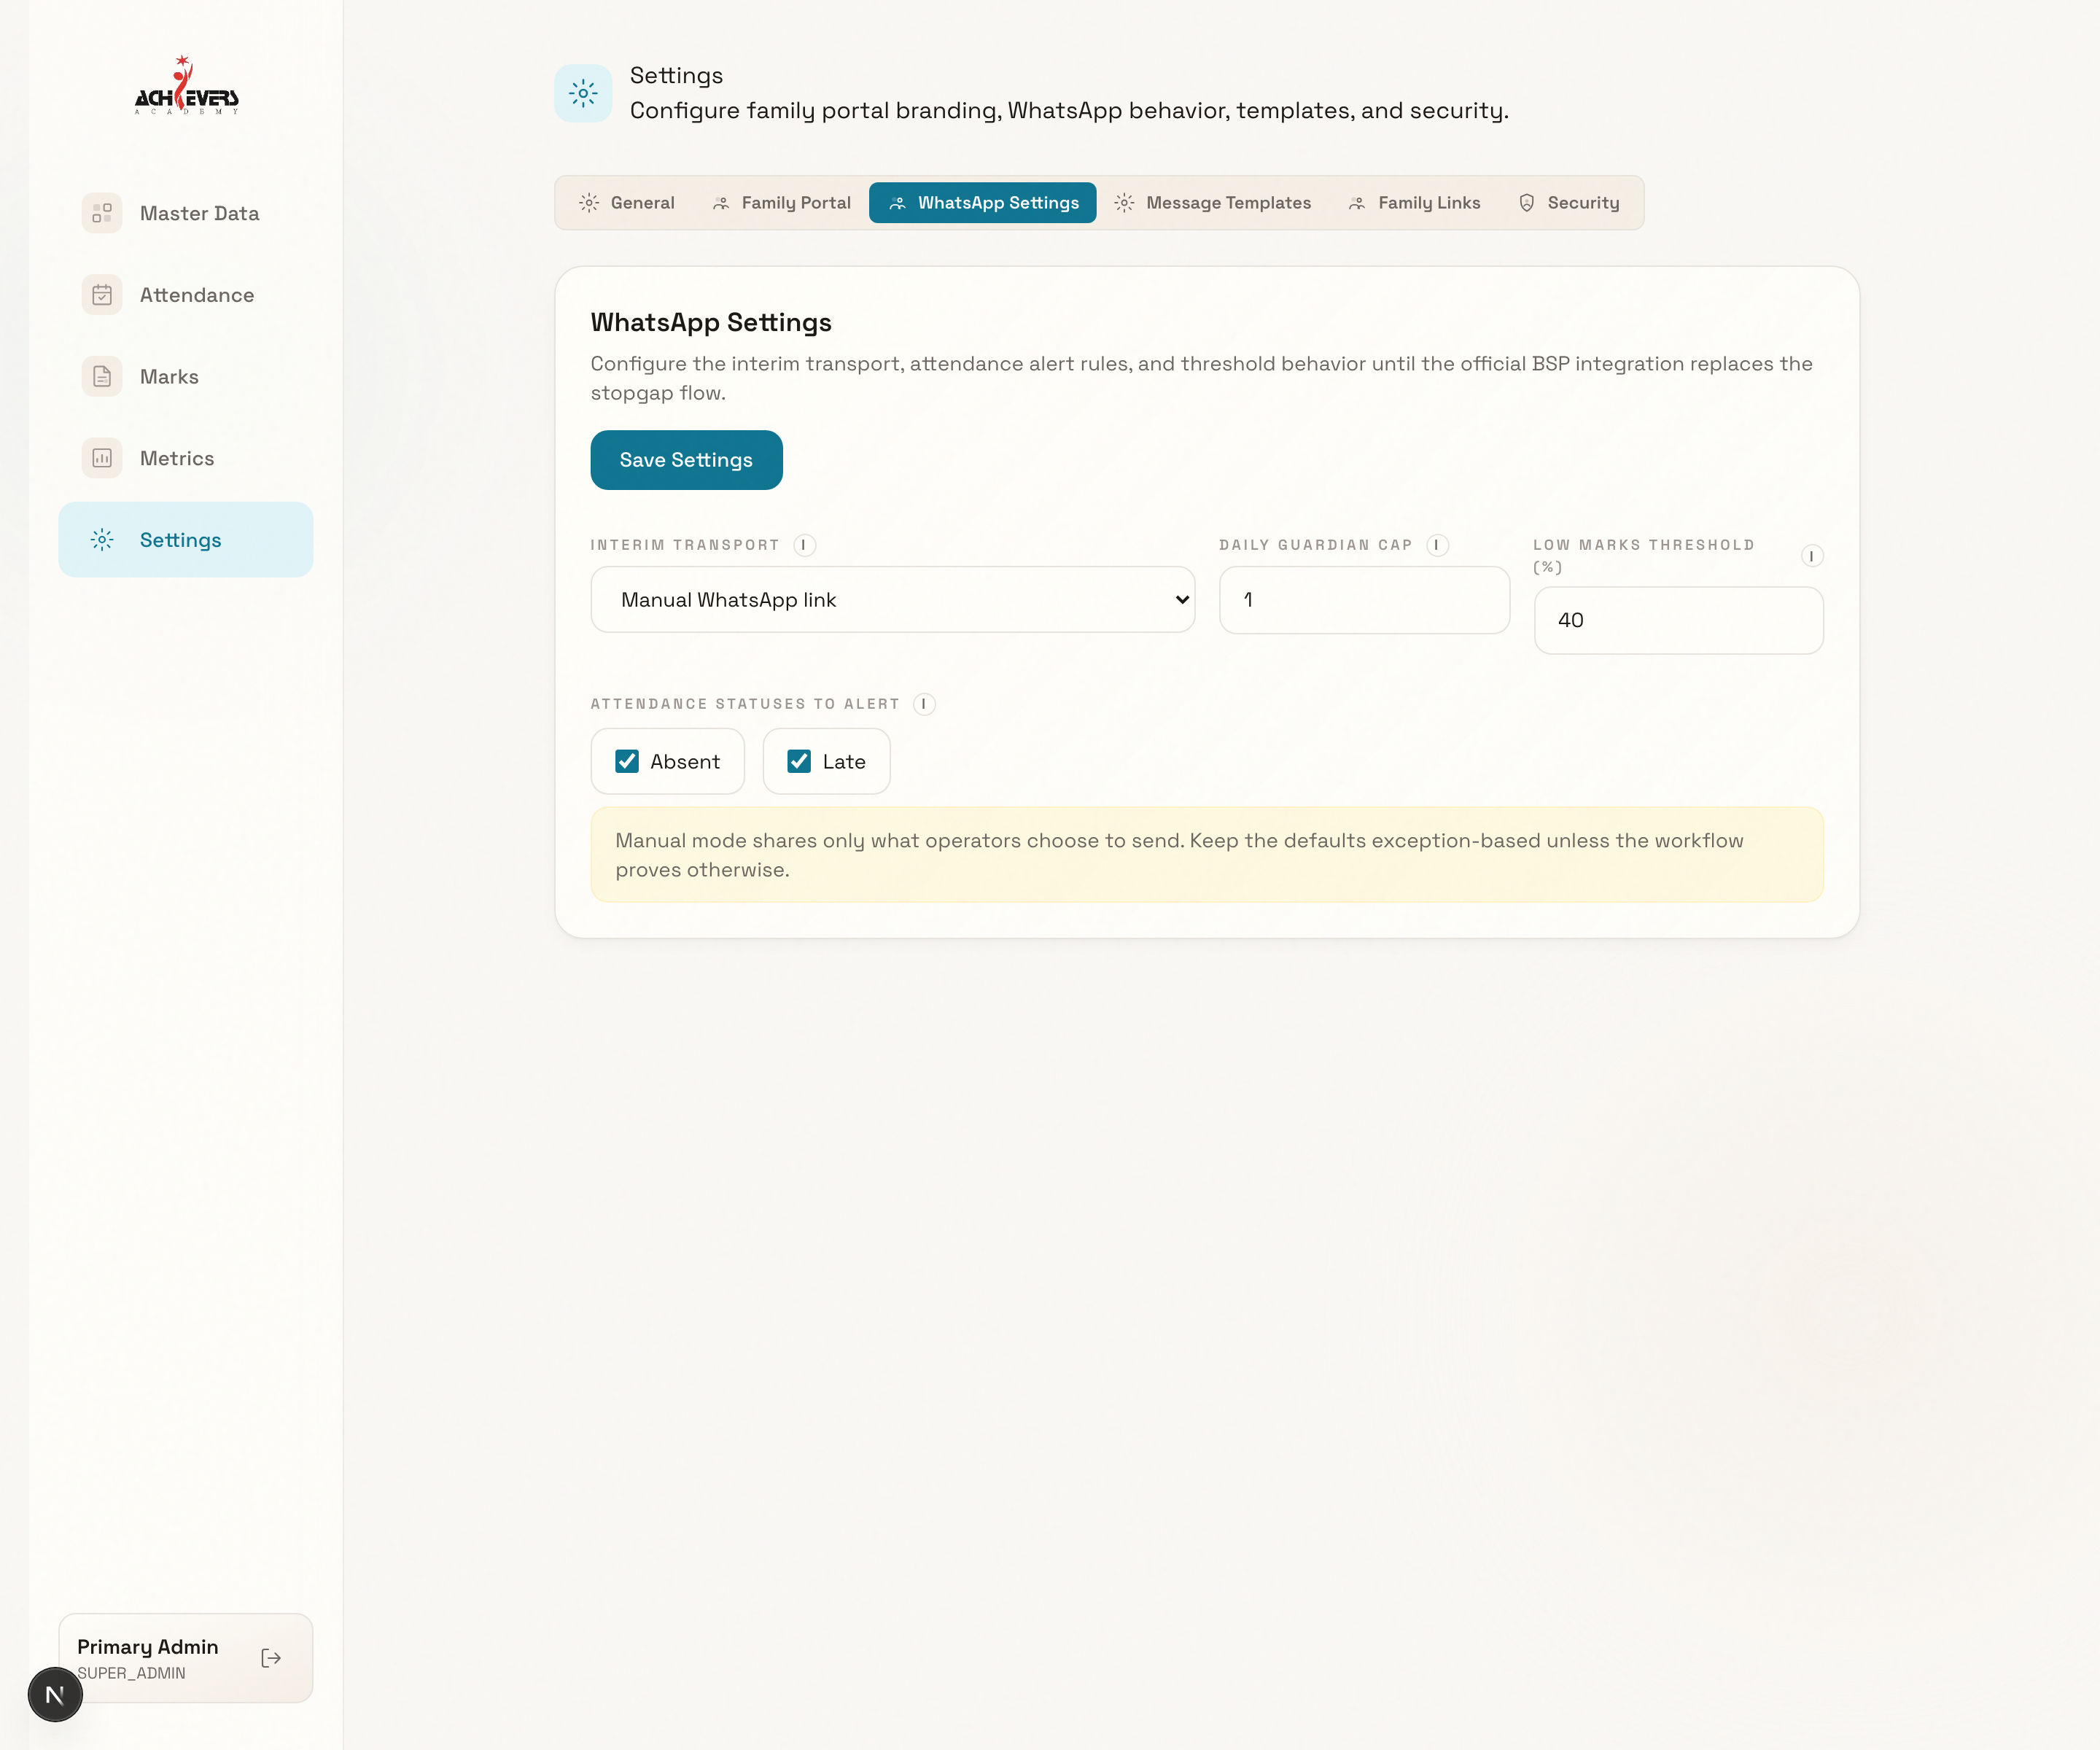Open the Interim Transport dropdown
The image size is (2100, 1750).
point(892,600)
